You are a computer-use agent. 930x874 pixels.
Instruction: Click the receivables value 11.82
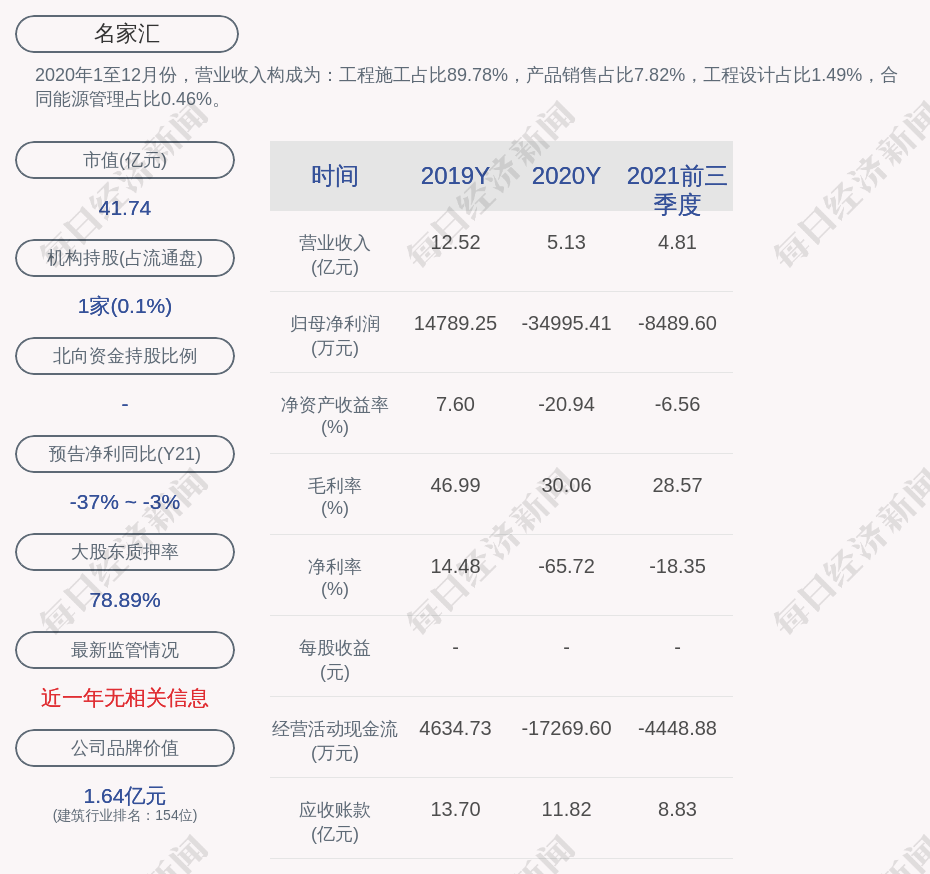coord(566,809)
